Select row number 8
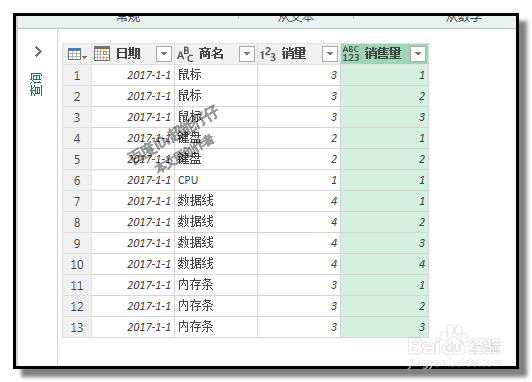Image resolution: width=532 pixels, height=382 pixels. pos(77,223)
